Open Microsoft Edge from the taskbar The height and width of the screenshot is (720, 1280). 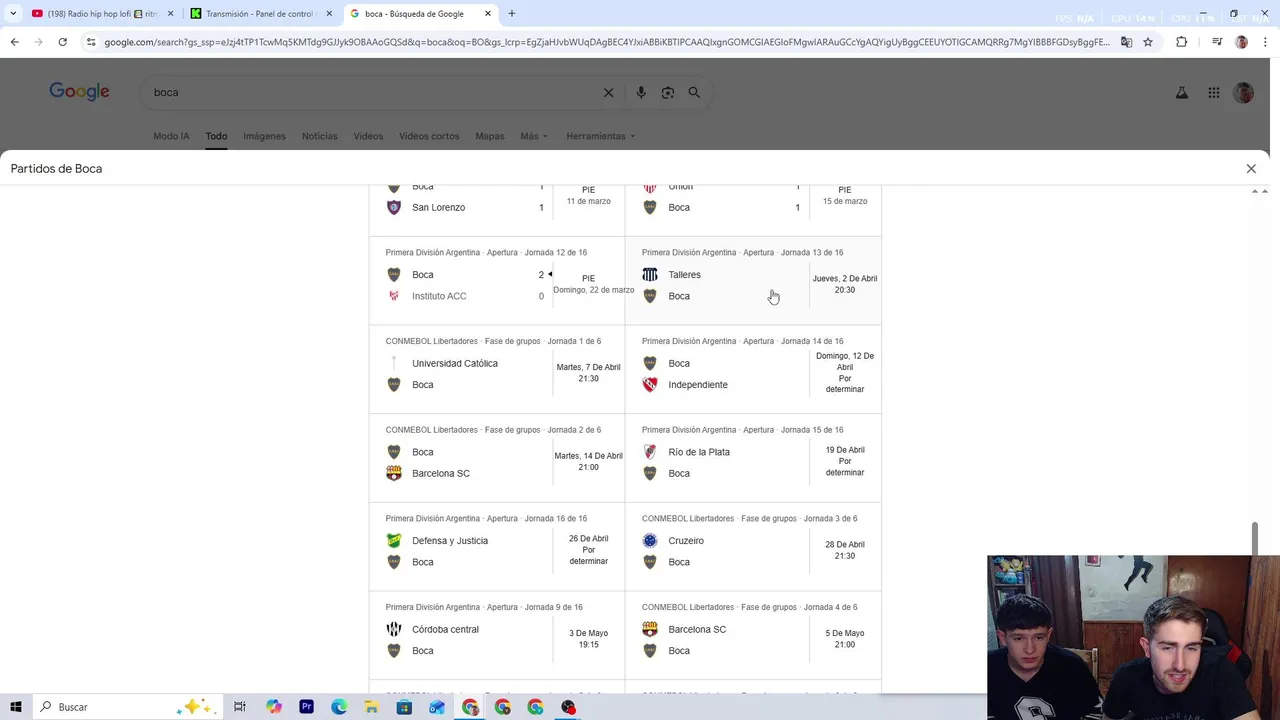(x=339, y=707)
